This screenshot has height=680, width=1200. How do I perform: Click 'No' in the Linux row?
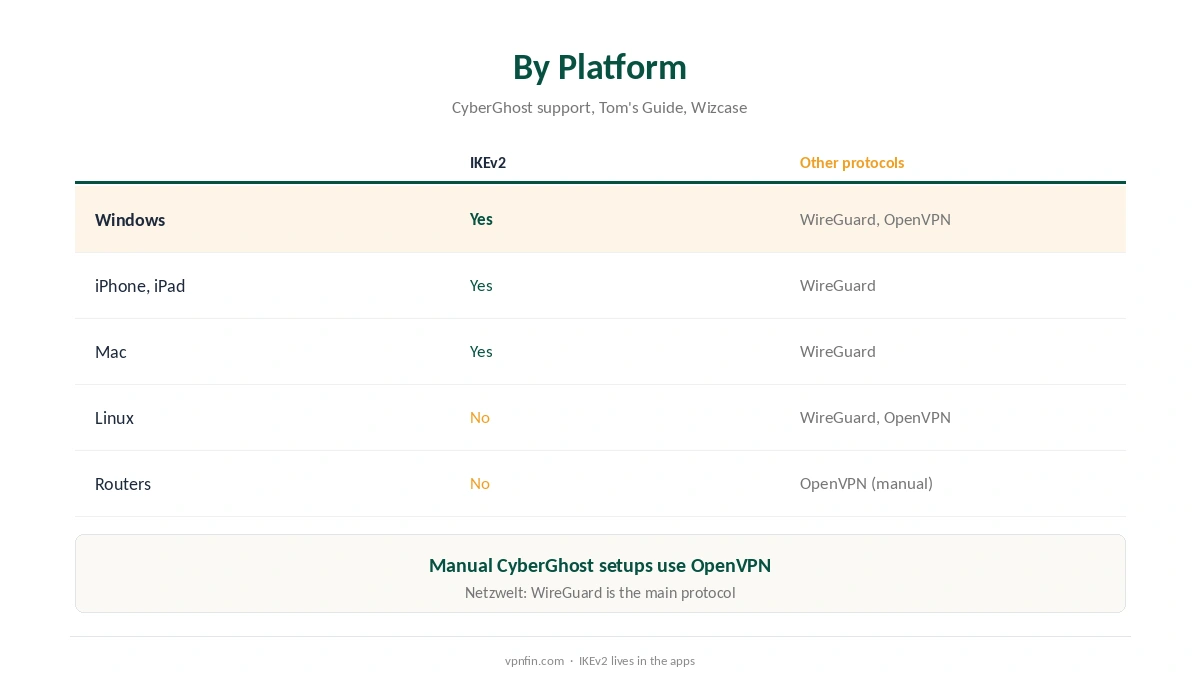480,417
